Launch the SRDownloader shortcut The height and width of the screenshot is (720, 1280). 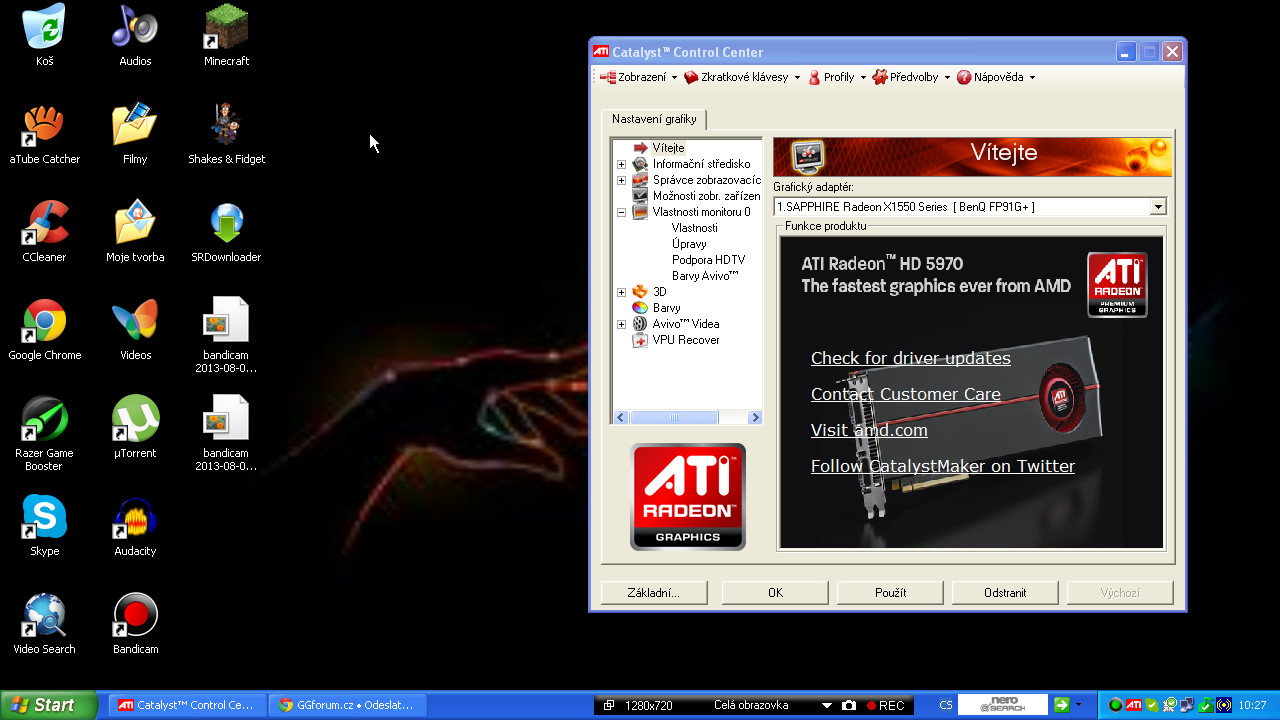(226, 231)
